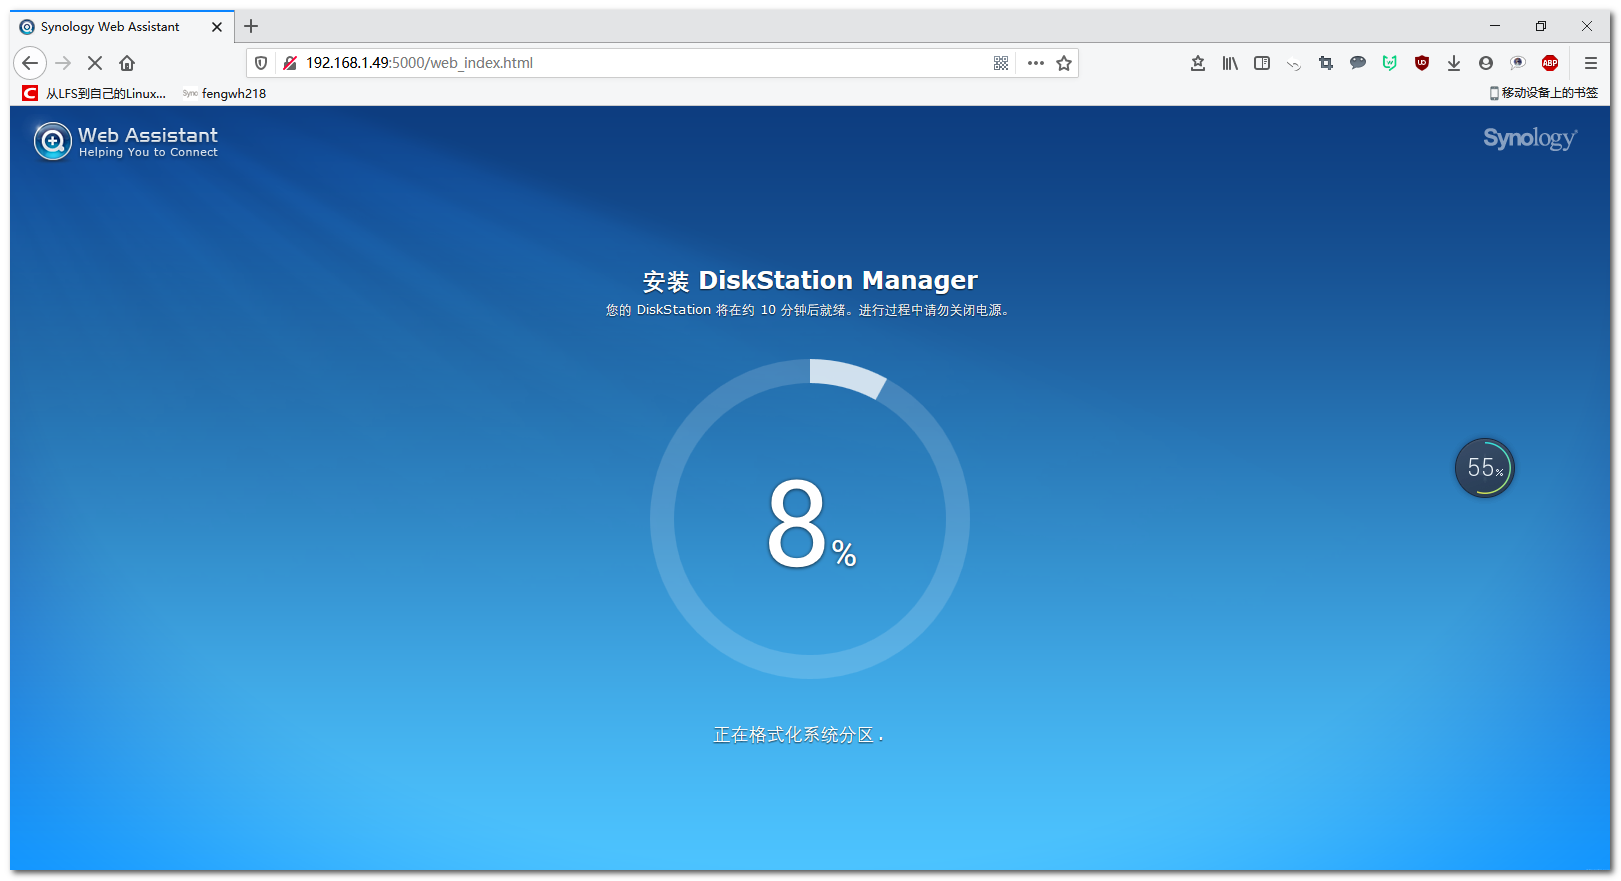Click the QR code icon in address bar
Viewport: 1621px width, 881px height.
pos(1001,63)
